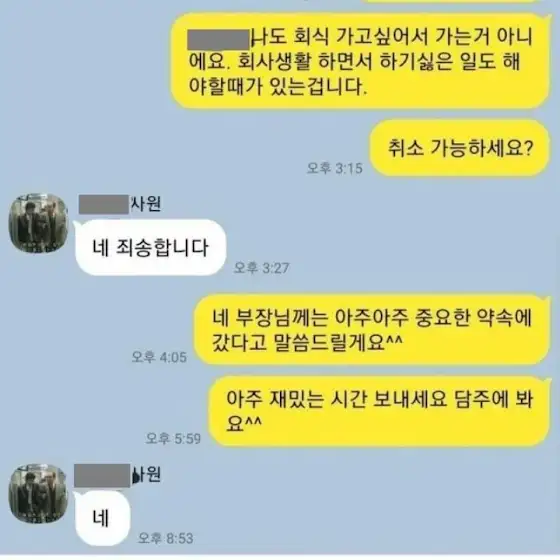The image size is (560, 560).
Task: Click the gray redaction block inside first yellow message
Action: pos(219,40)
